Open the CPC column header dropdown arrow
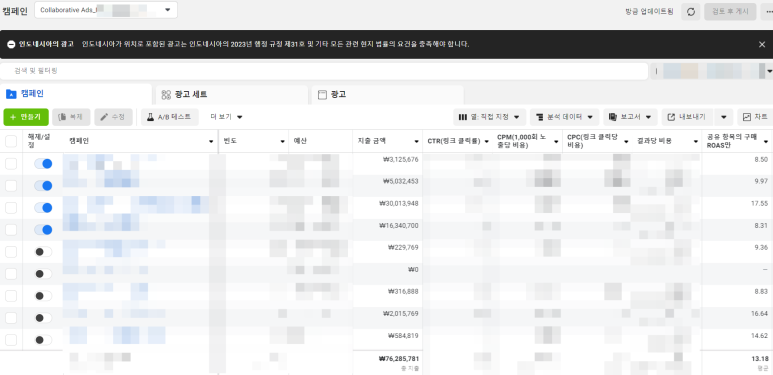Screen dimensions: 773x375 click(626, 141)
